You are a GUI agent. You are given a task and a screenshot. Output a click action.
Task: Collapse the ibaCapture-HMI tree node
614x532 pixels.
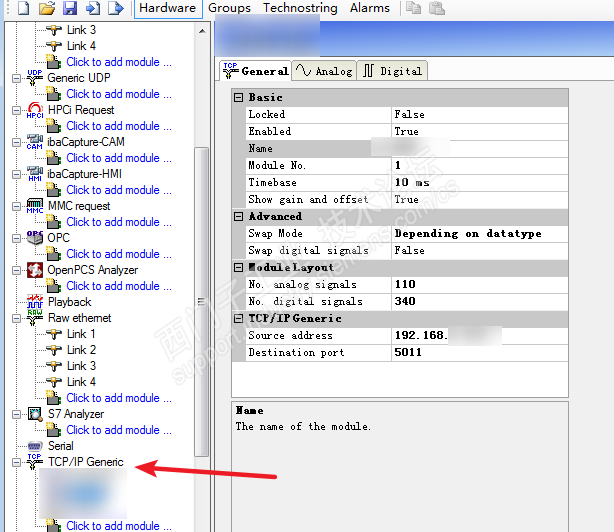point(16,175)
